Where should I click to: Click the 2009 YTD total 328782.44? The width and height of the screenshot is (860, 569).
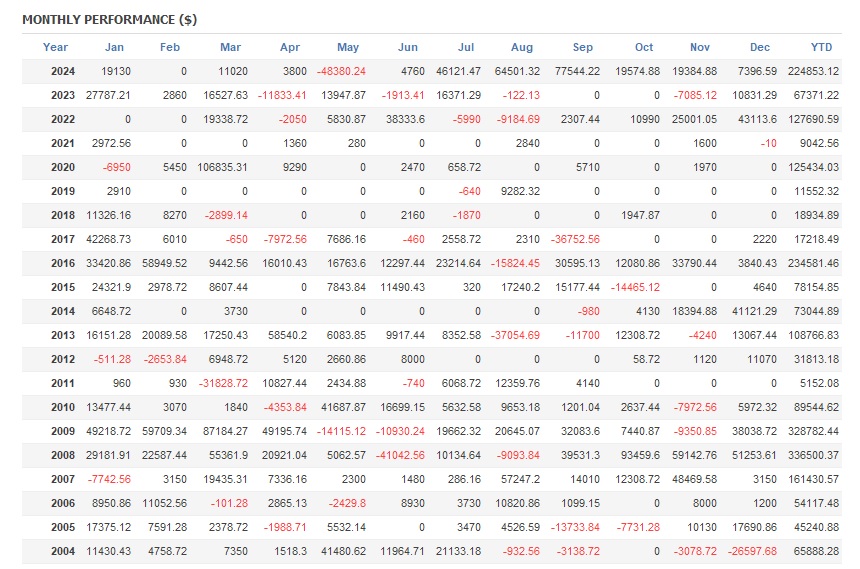[x=811, y=431]
